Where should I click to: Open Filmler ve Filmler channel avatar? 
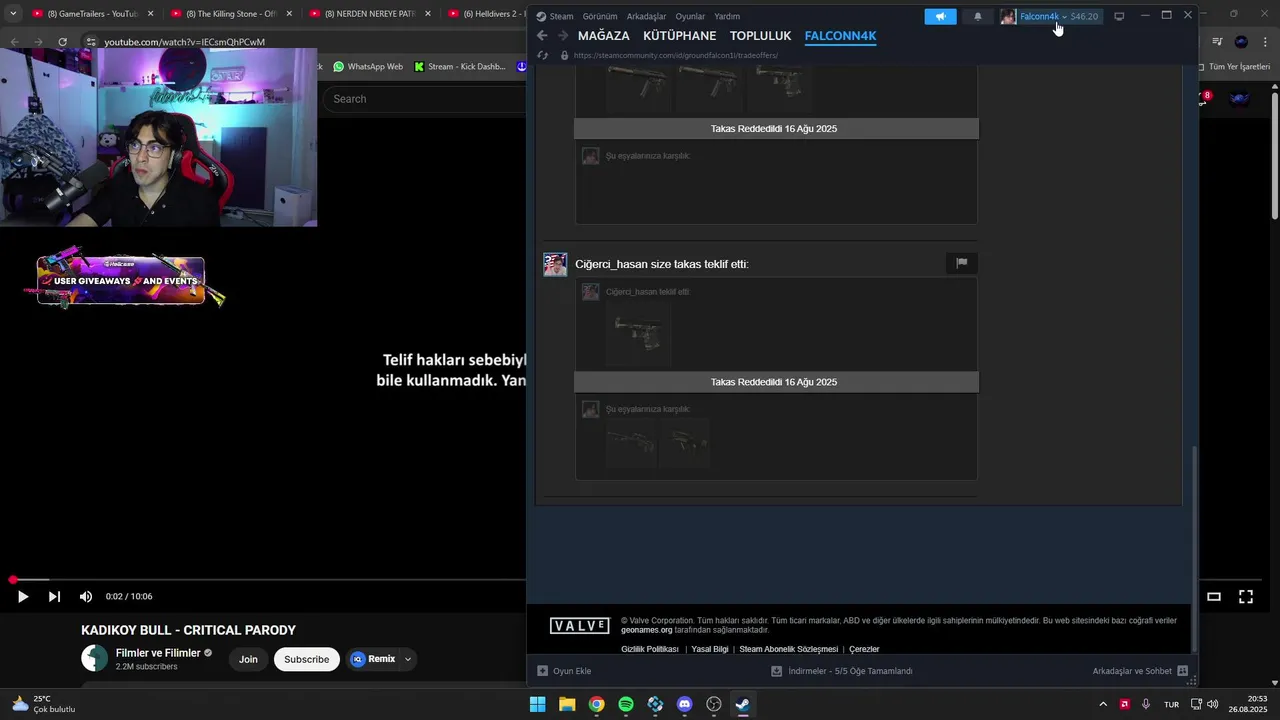click(94, 658)
